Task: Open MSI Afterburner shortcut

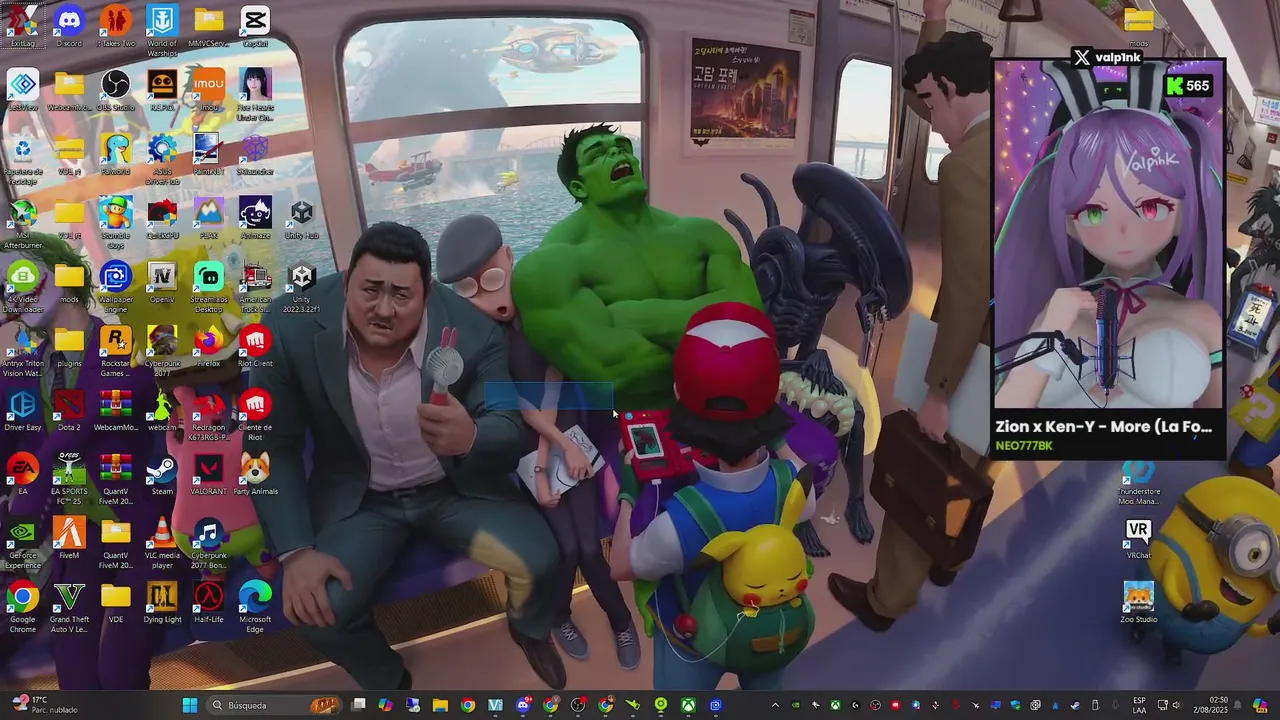Action: point(22,223)
